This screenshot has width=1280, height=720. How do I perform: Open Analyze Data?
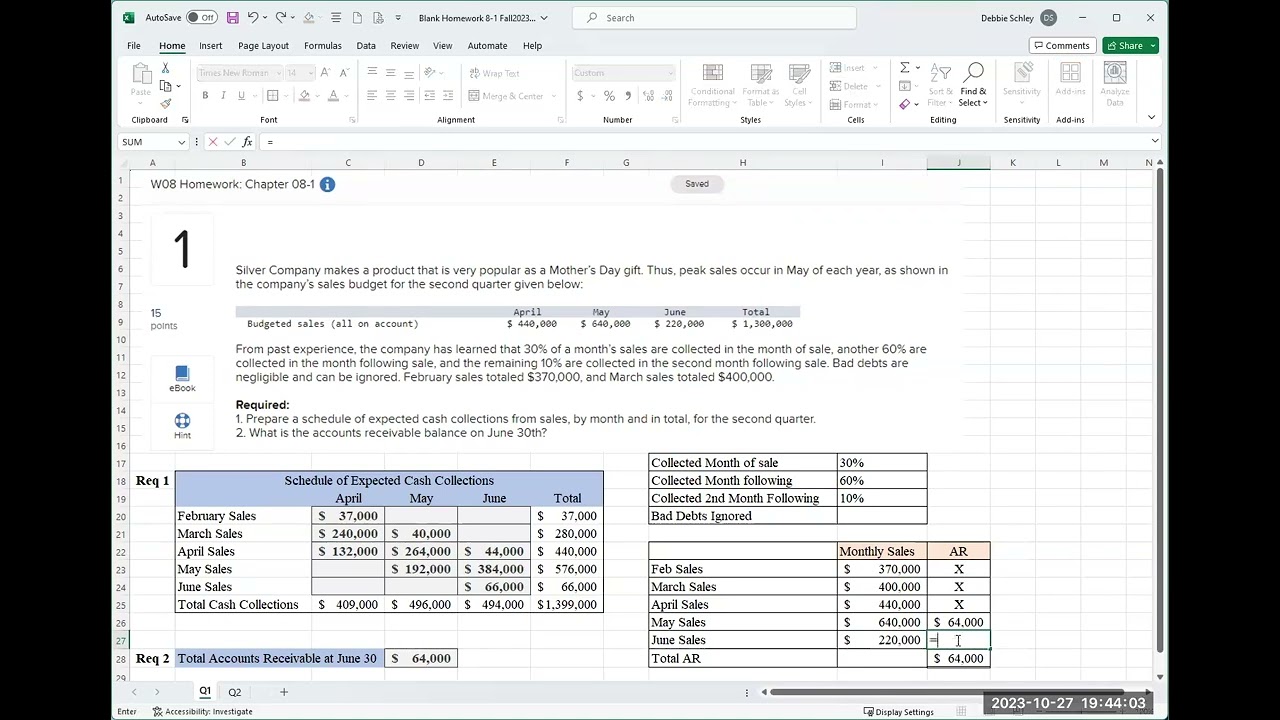[1114, 85]
